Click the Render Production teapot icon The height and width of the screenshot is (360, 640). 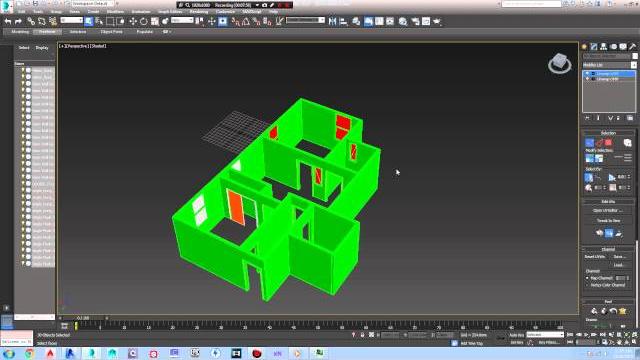coord(437,21)
